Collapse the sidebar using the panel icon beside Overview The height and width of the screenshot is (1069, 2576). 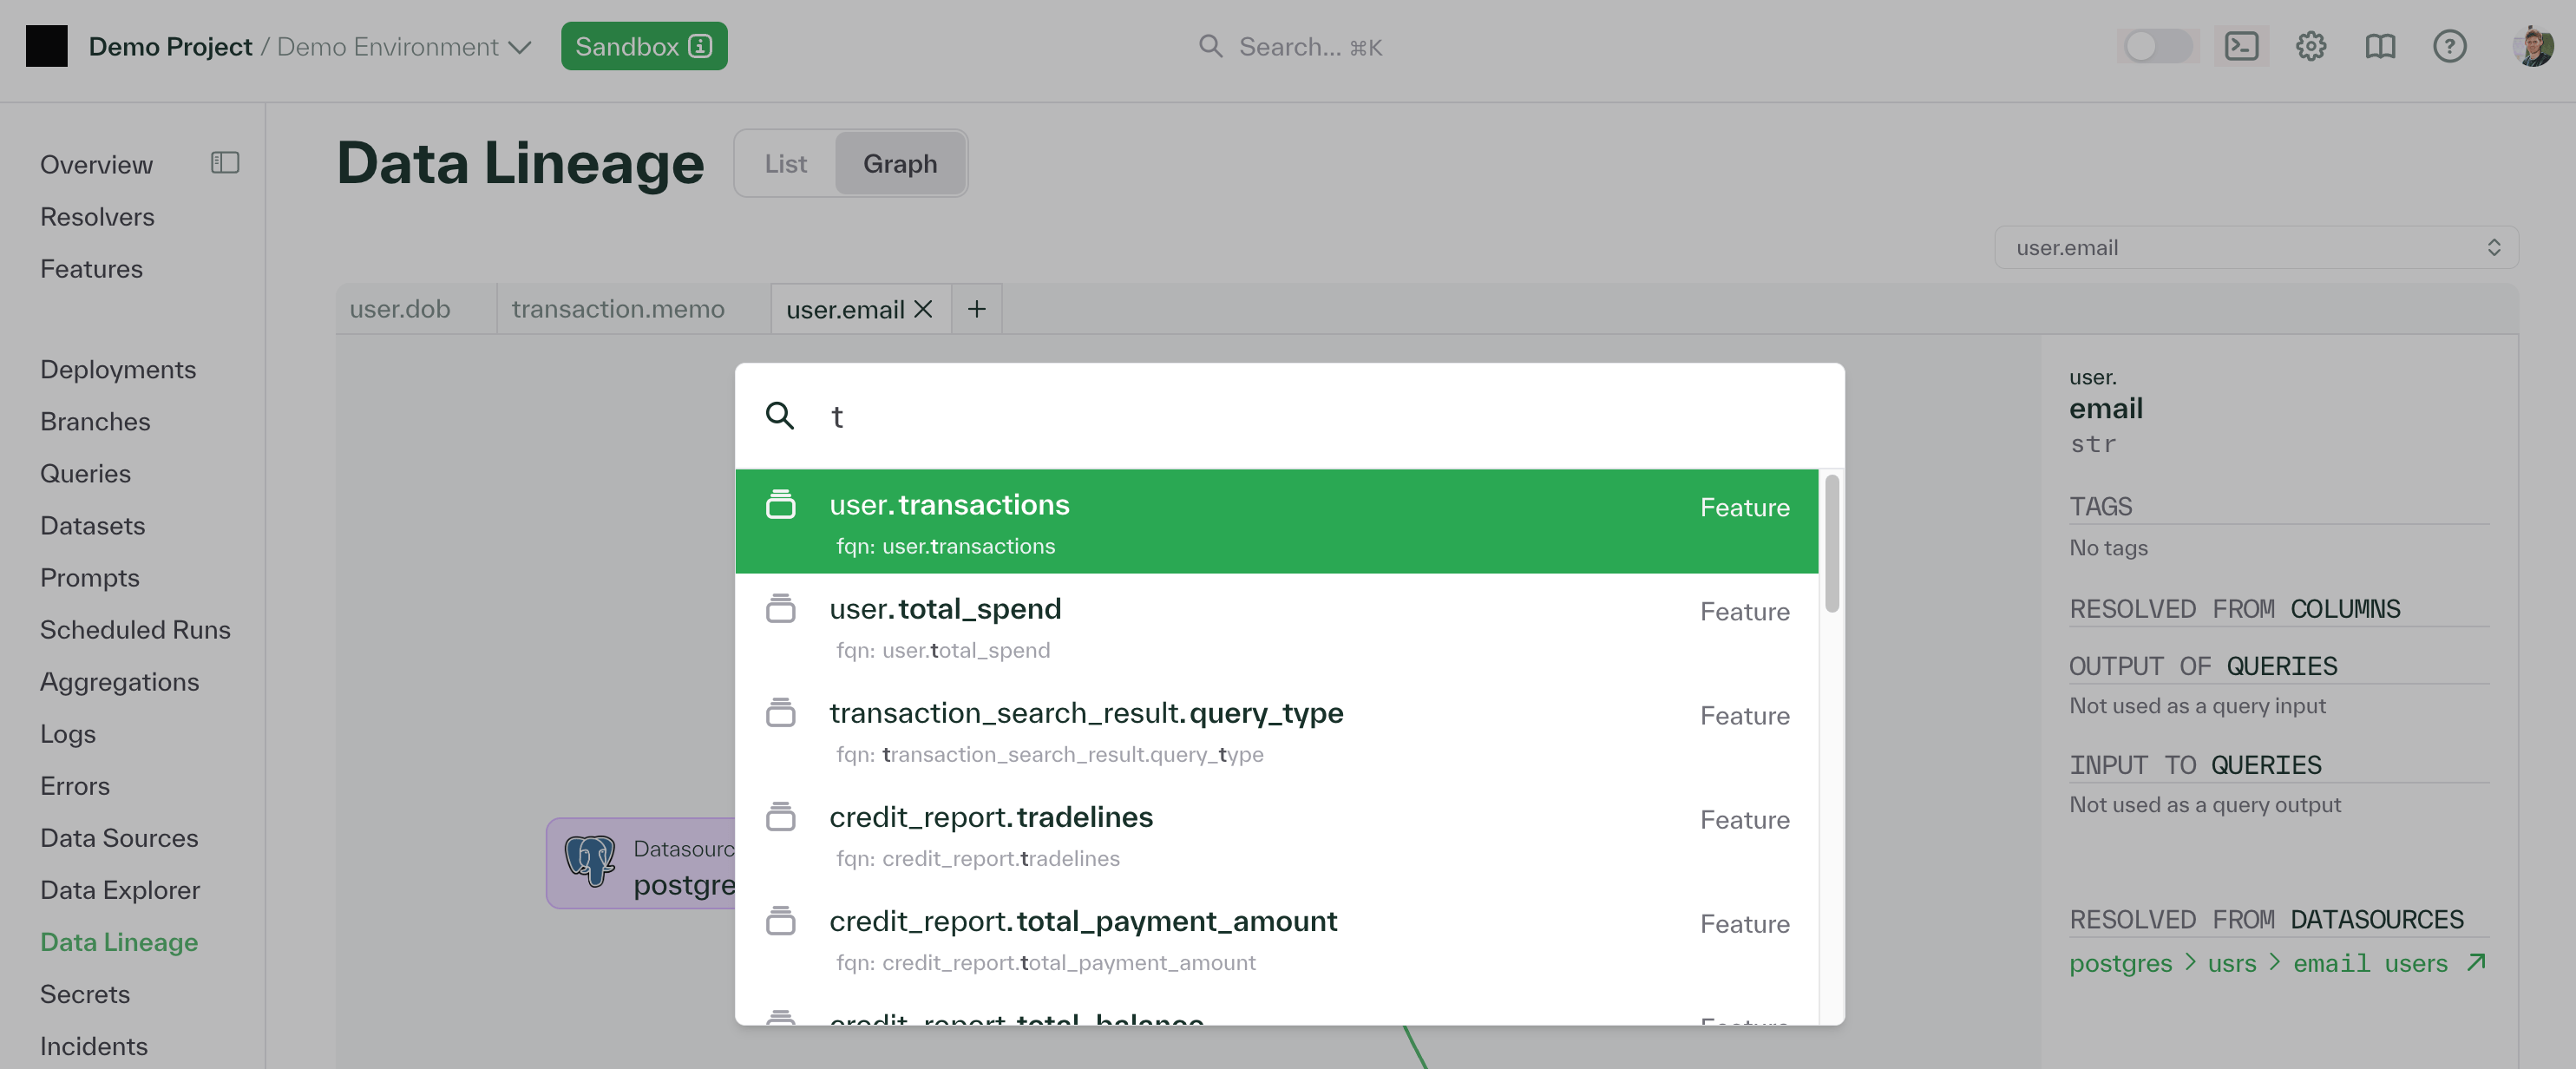coord(224,162)
